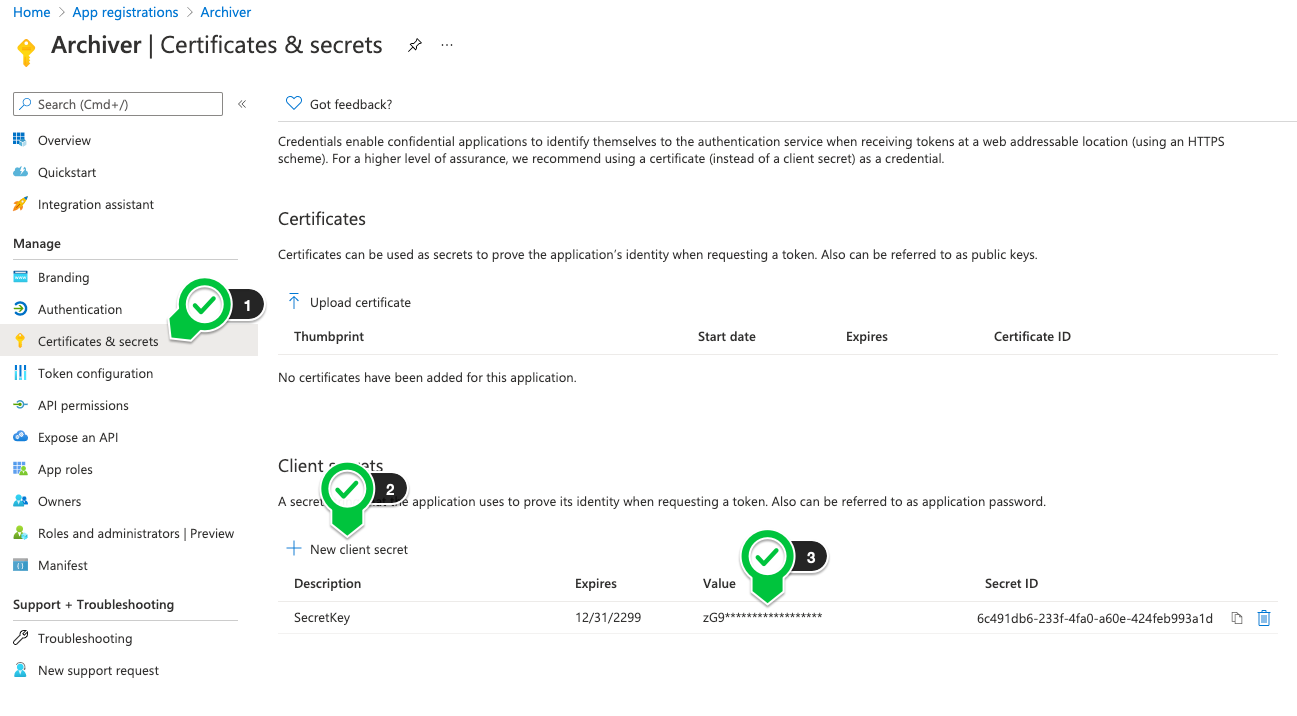Click the upload arrow icon
1297x716 pixels.
[x=294, y=301]
